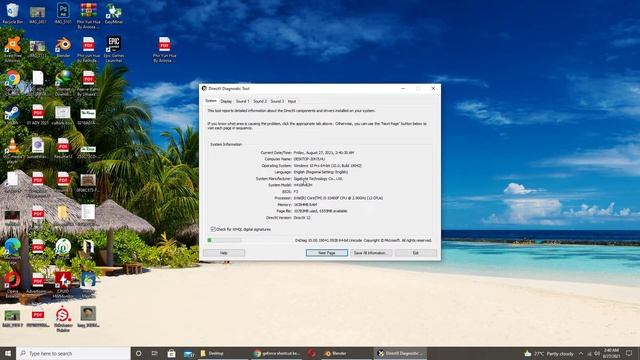This screenshot has width=640, height=360.
Task: Switch to the Sound 1 tab
Action: [x=242, y=101]
